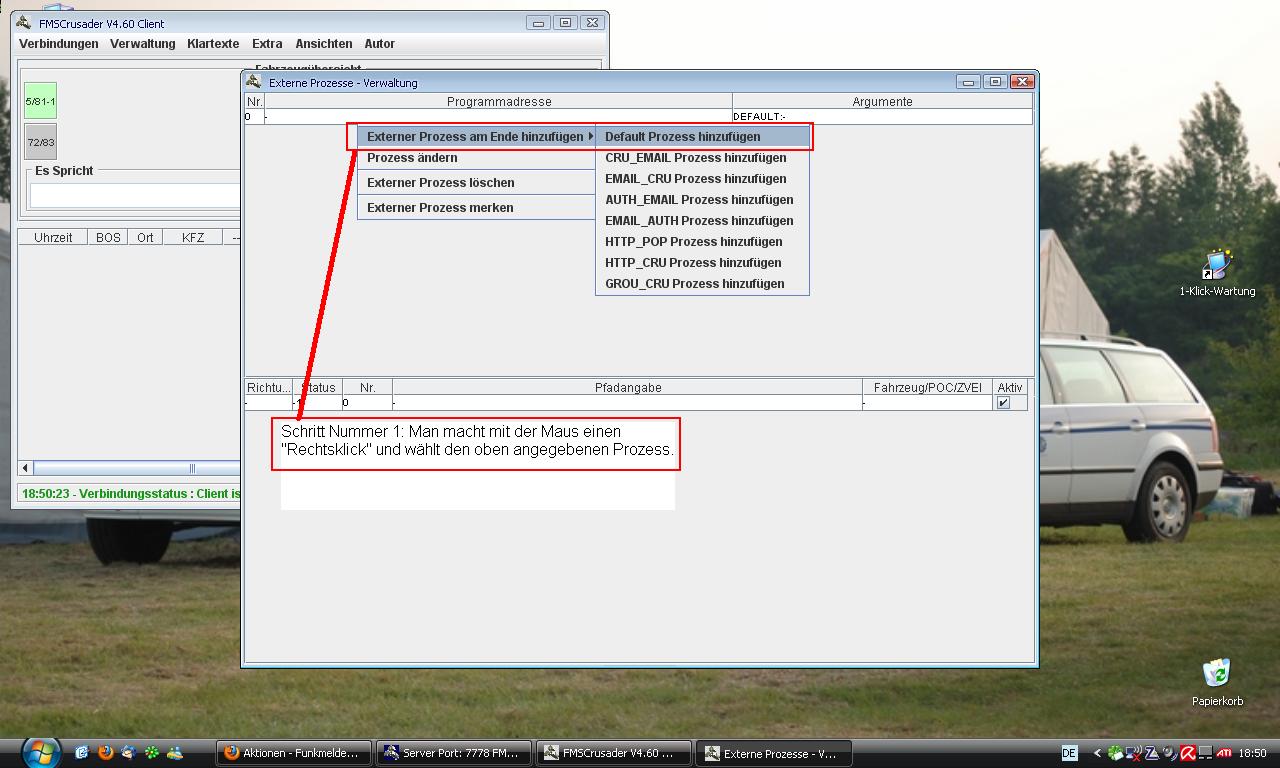Switch to 'Aktionen - Funkmelde...' Firefox taskbar button
This screenshot has width=1280, height=768.
pyautogui.click(x=294, y=753)
